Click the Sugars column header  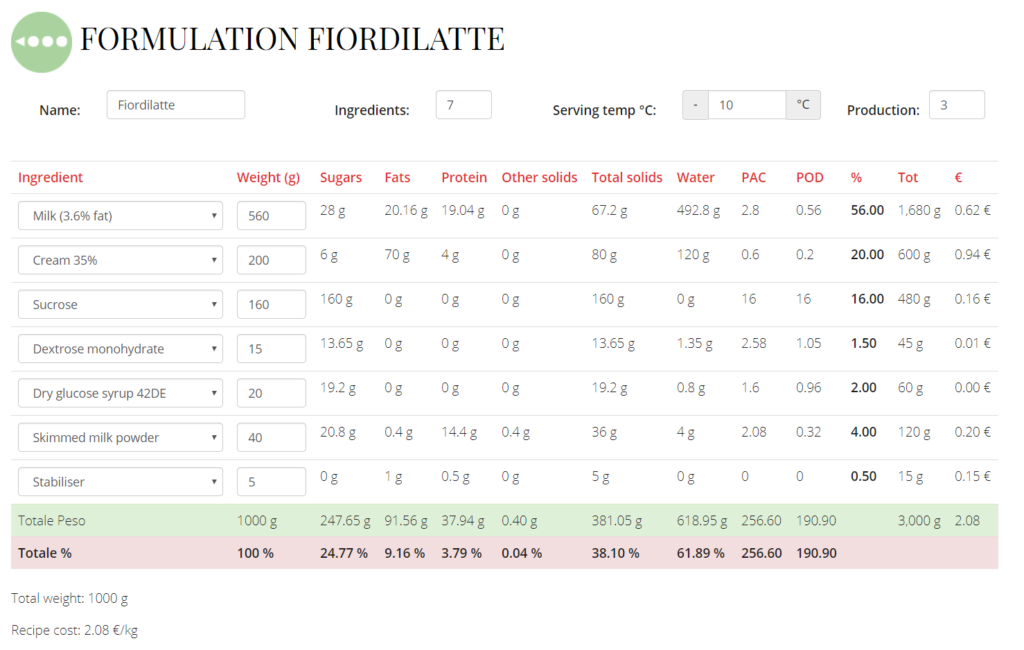coord(341,178)
